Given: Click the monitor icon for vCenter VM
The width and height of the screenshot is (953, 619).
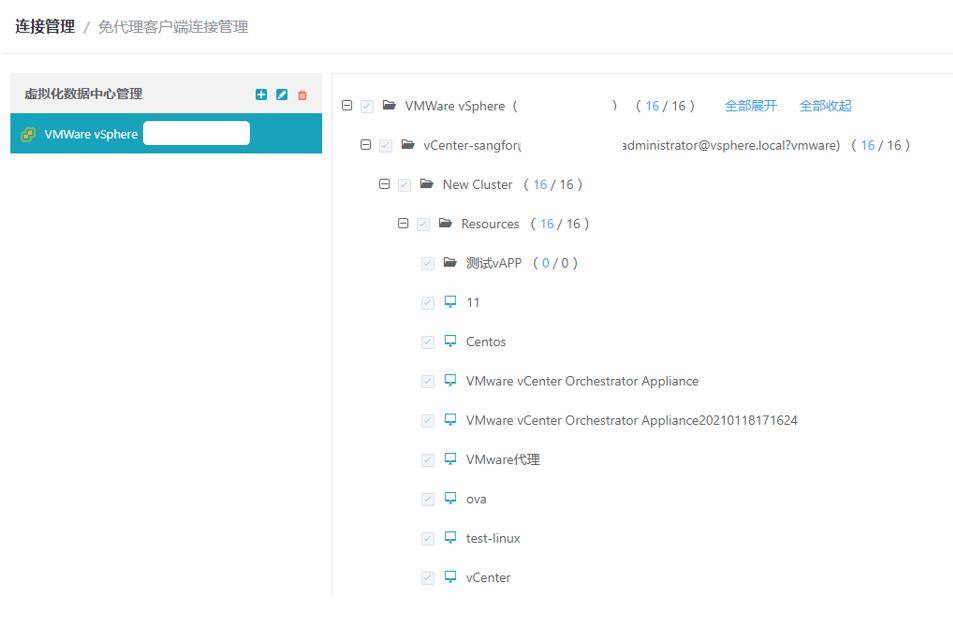Looking at the screenshot, I should coord(450,577).
